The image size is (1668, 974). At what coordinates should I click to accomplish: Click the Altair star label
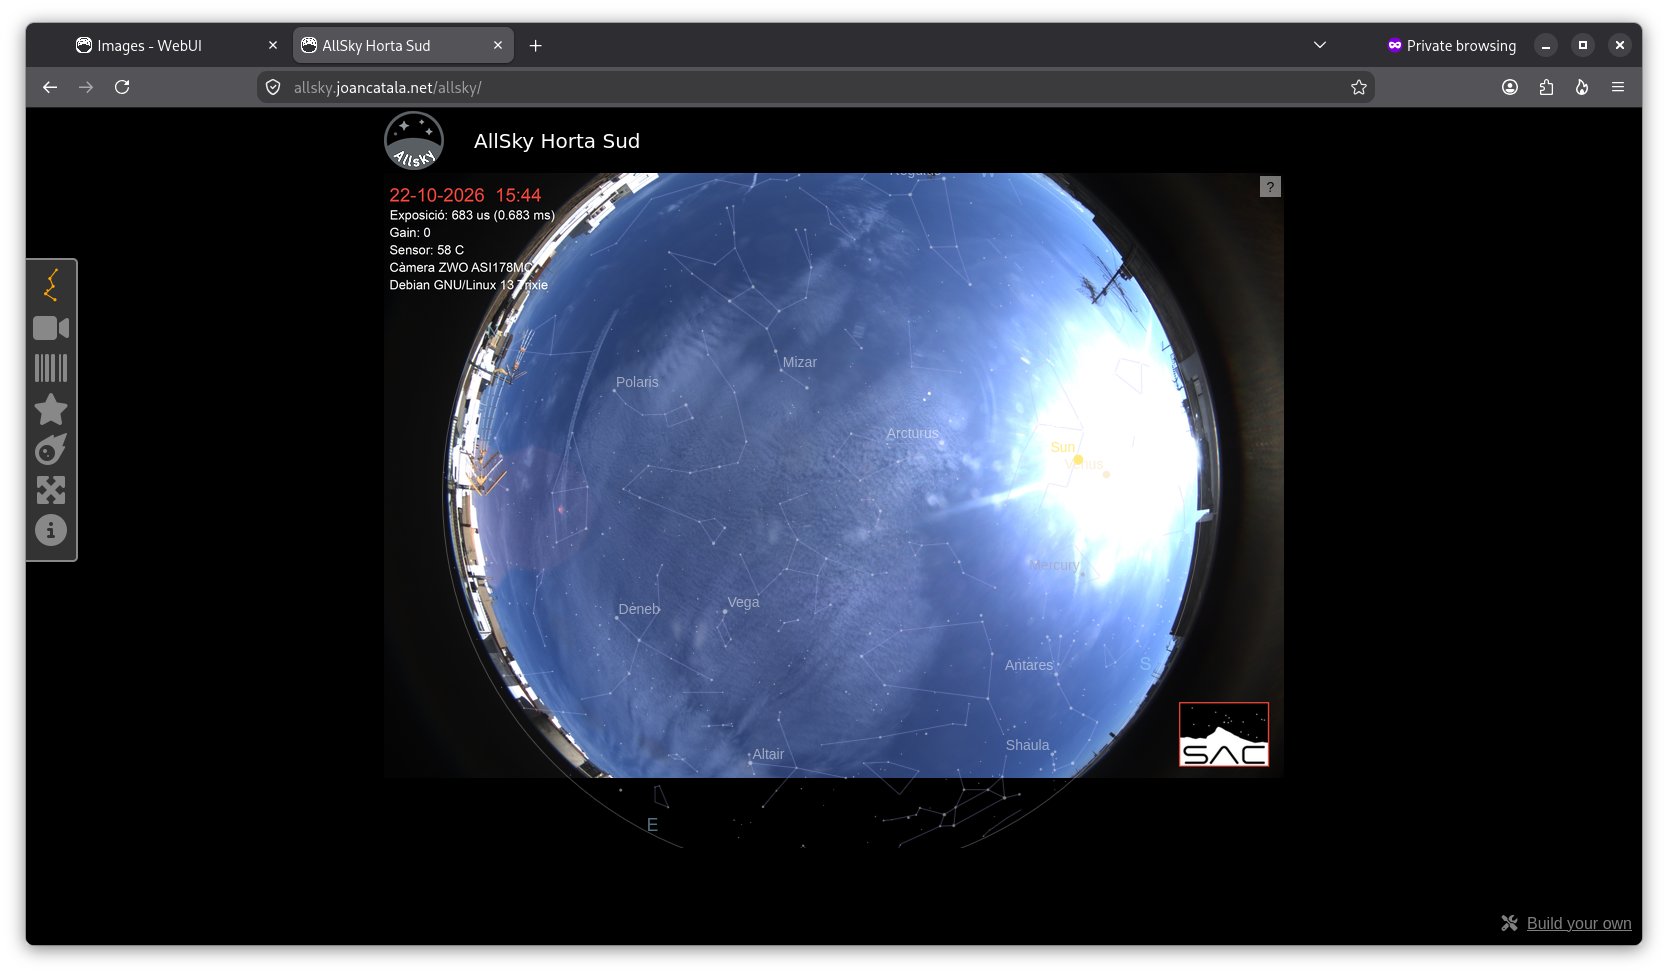[768, 754]
